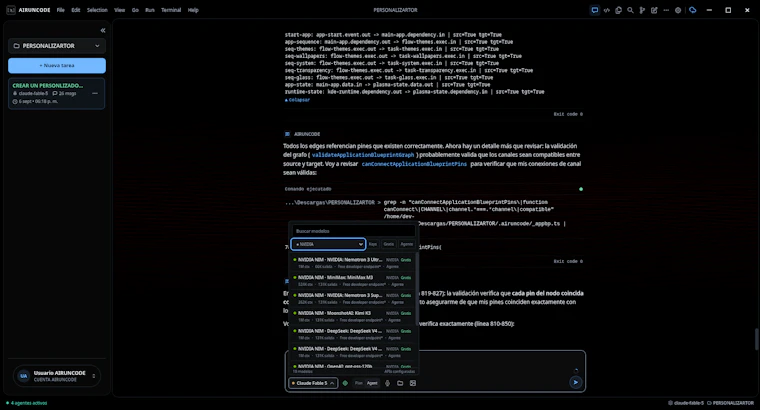Open source control branch icon in title bar
Viewport: 760px width, 410px height.
tap(642, 10)
